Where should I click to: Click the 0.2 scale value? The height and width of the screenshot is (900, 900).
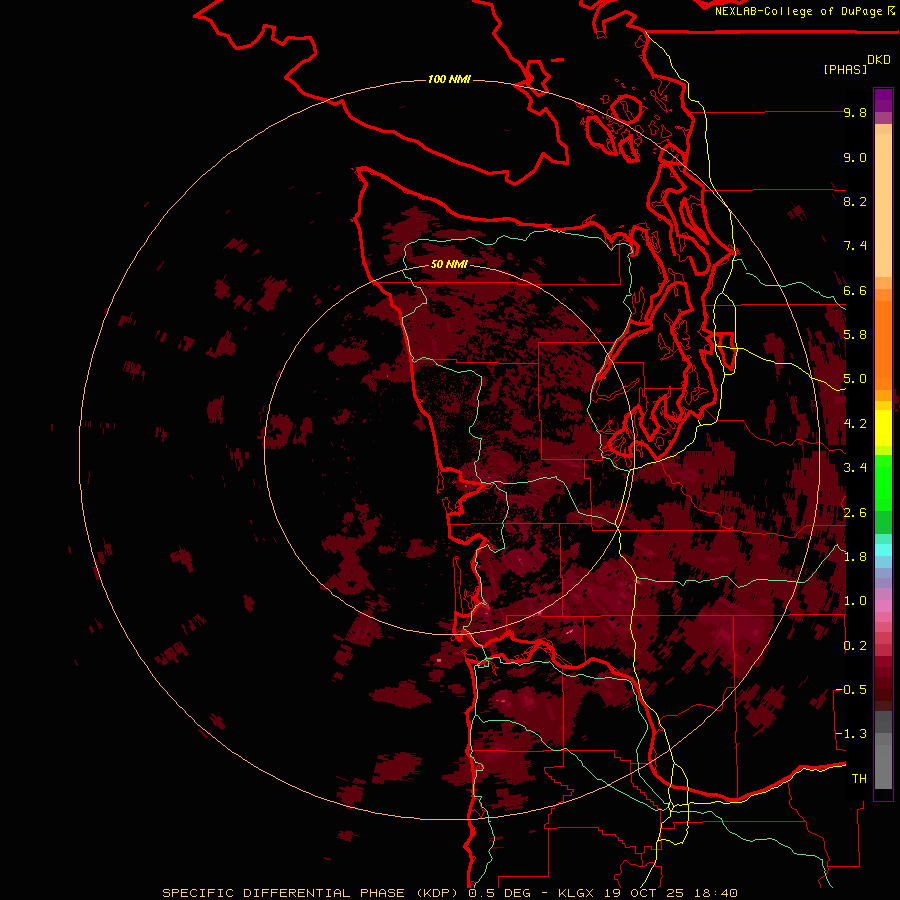[855, 646]
